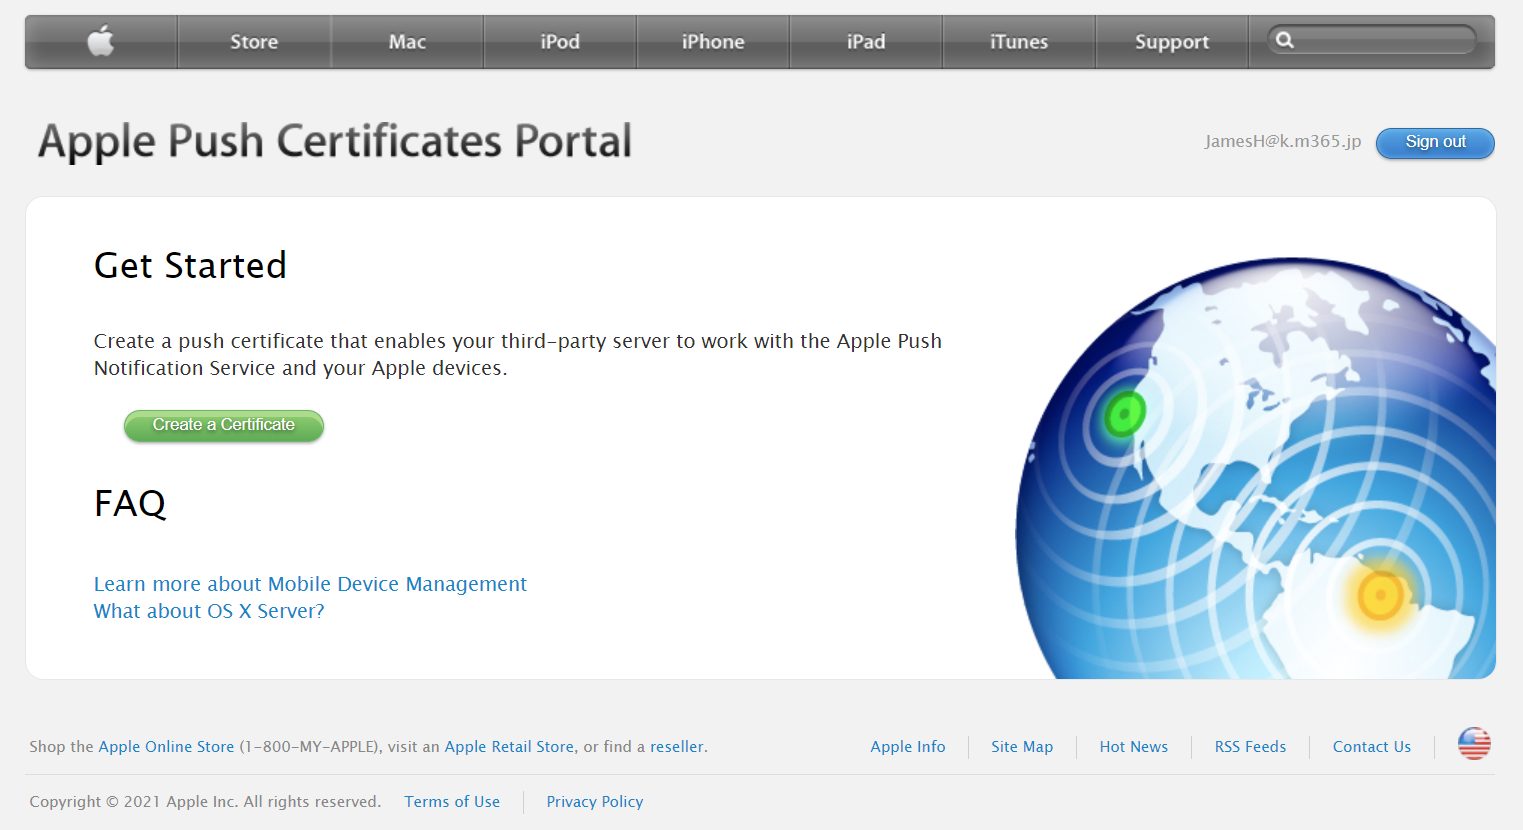Select iPhone in the top navigation
Image resolution: width=1523 pixels, height=830 pixels.
pos(713,42)
